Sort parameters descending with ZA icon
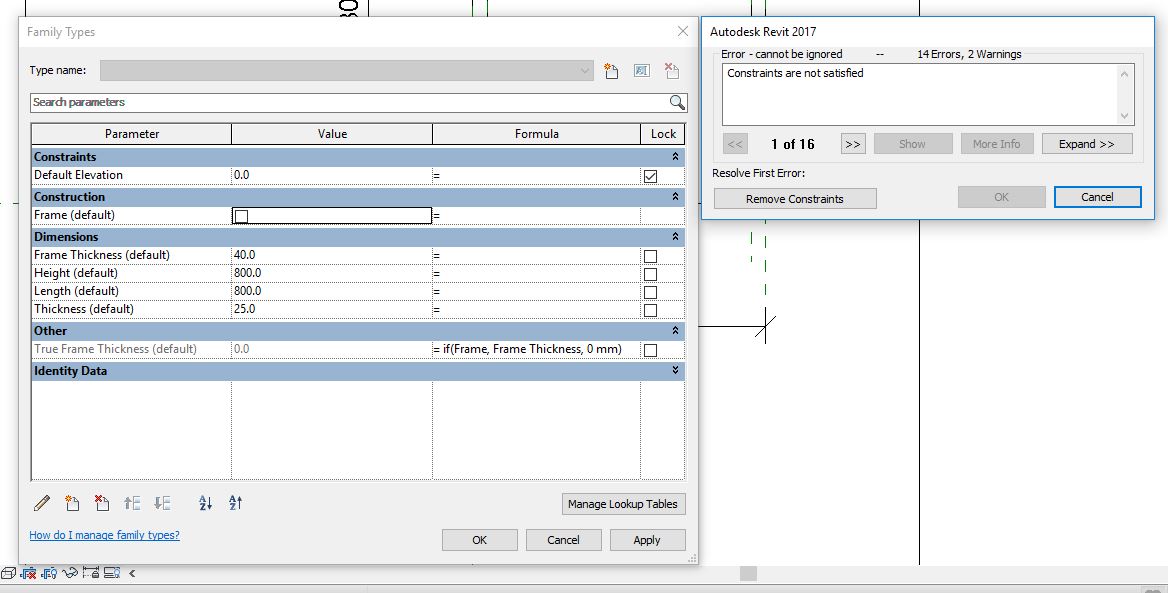The height and width of the screenshot is (593, 1168). [x=235, y=503]
